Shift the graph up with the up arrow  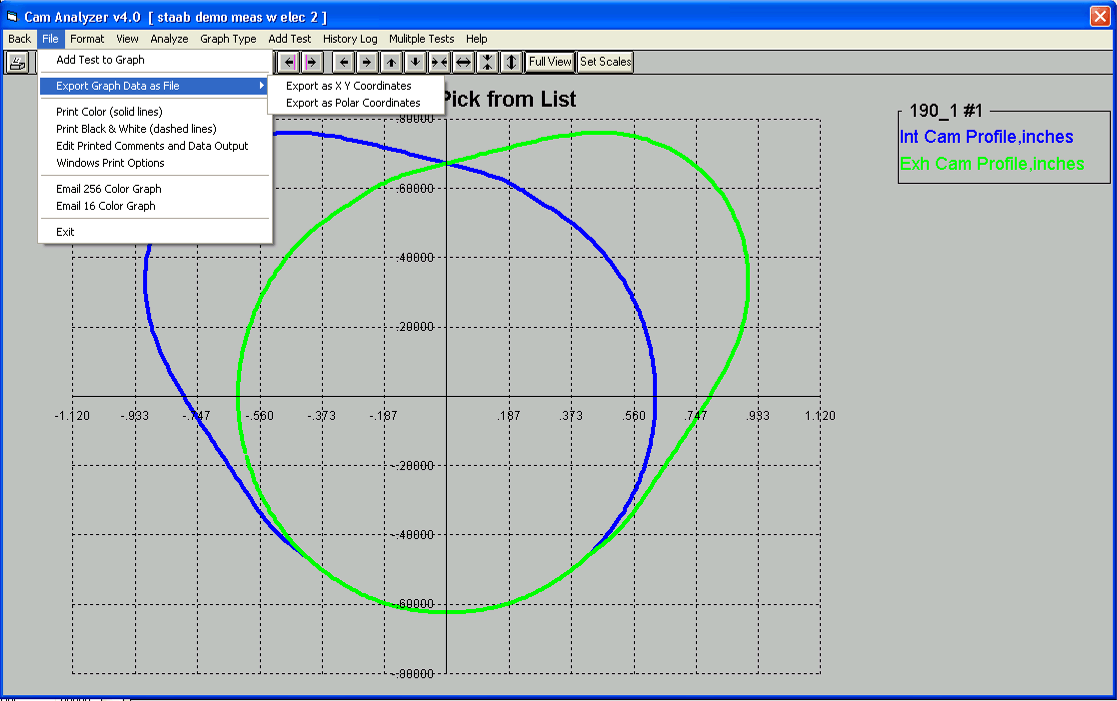392,62
